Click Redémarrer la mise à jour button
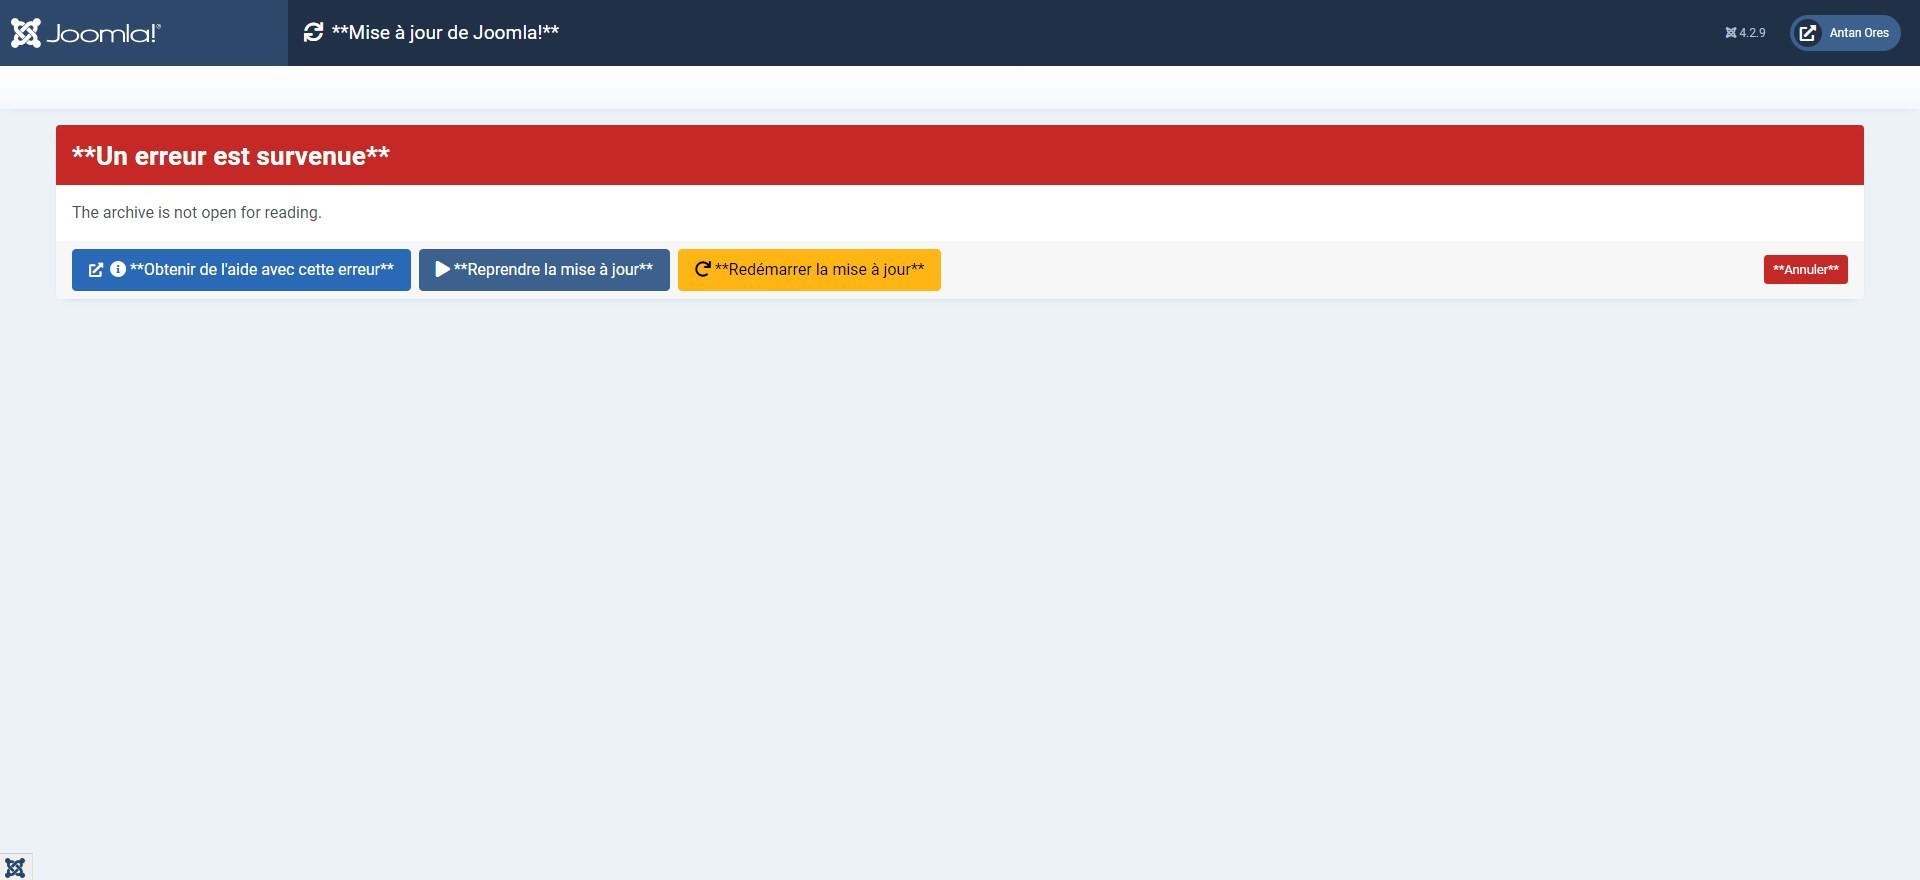Viewport: 1920px width, 880px height. pyautogui.click(x=809, y=270)
